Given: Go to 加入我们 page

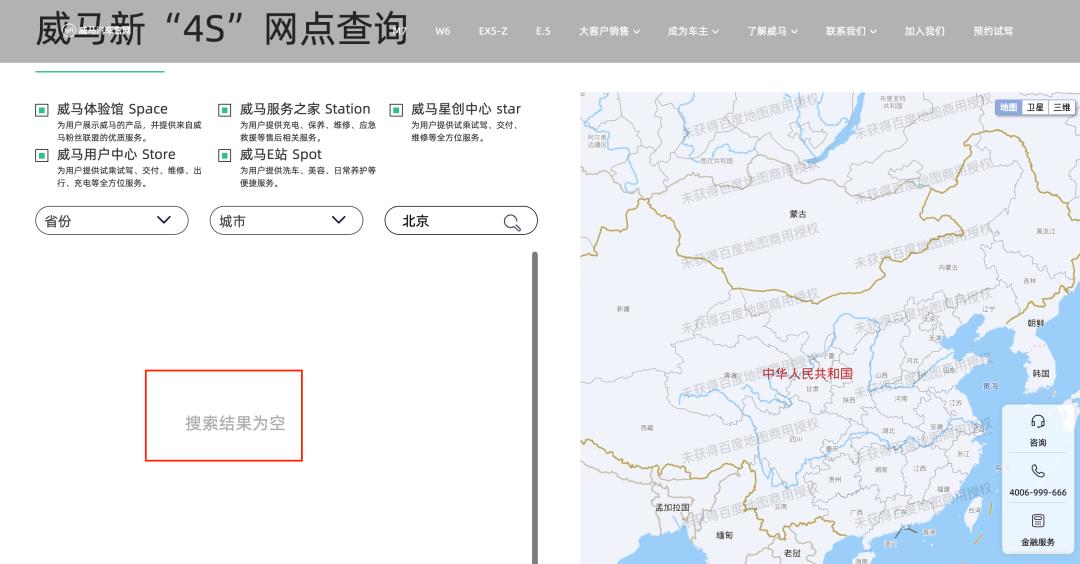Looking at the screenshot, I should pyautogui.click(x=924, y=31).
